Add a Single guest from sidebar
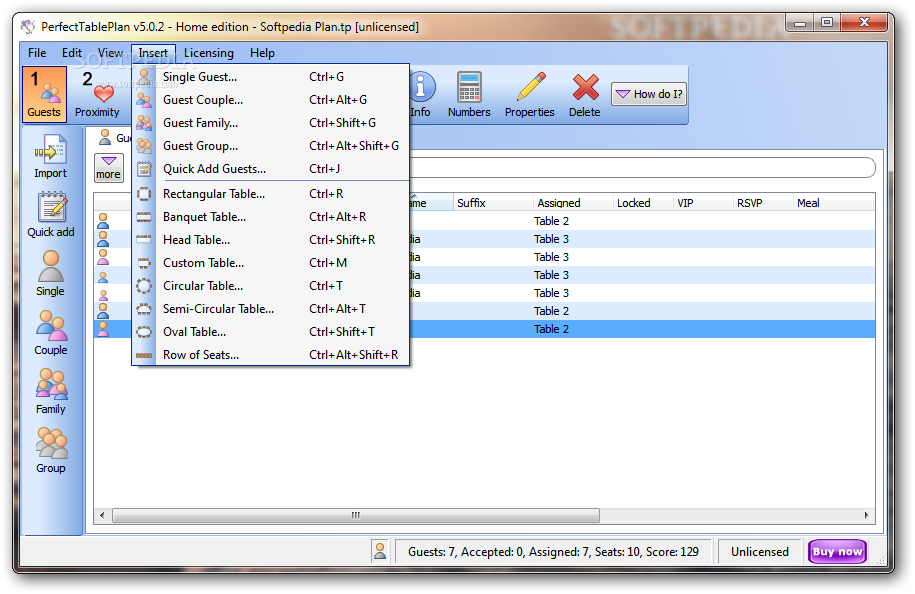Image resolution: width=915 pixels, height=594 pixels. (50, 274)
